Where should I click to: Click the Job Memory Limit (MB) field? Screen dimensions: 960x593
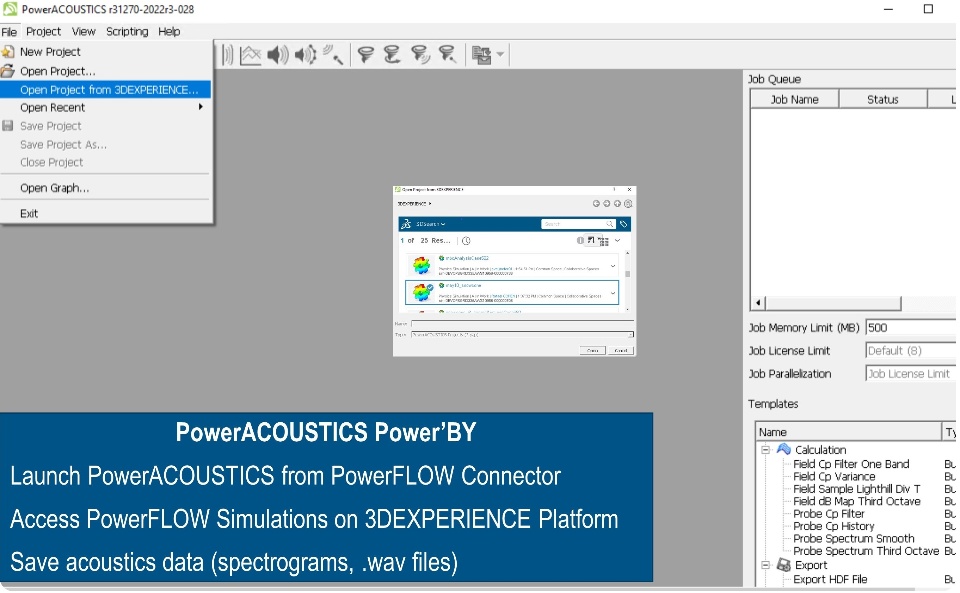tap(911, 328)
